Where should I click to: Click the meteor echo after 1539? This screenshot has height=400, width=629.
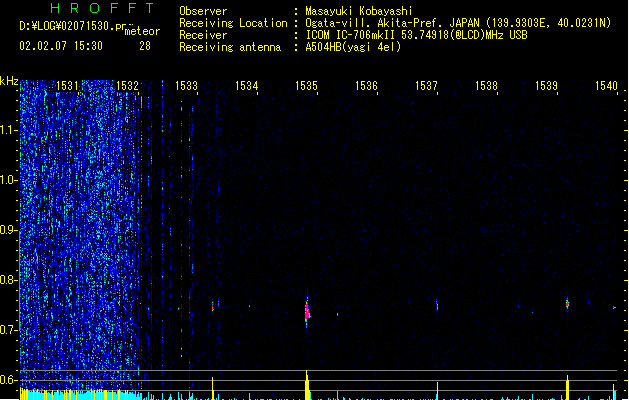coord(567,304)
